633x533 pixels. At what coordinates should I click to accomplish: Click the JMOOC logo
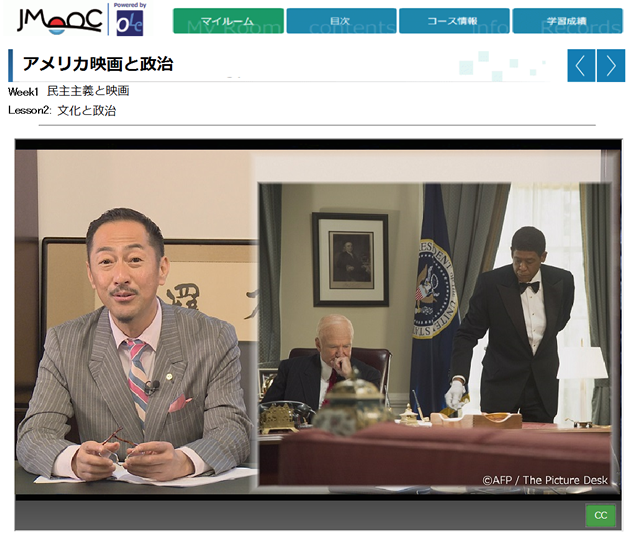pyautogui.click(x=59, y=21)
